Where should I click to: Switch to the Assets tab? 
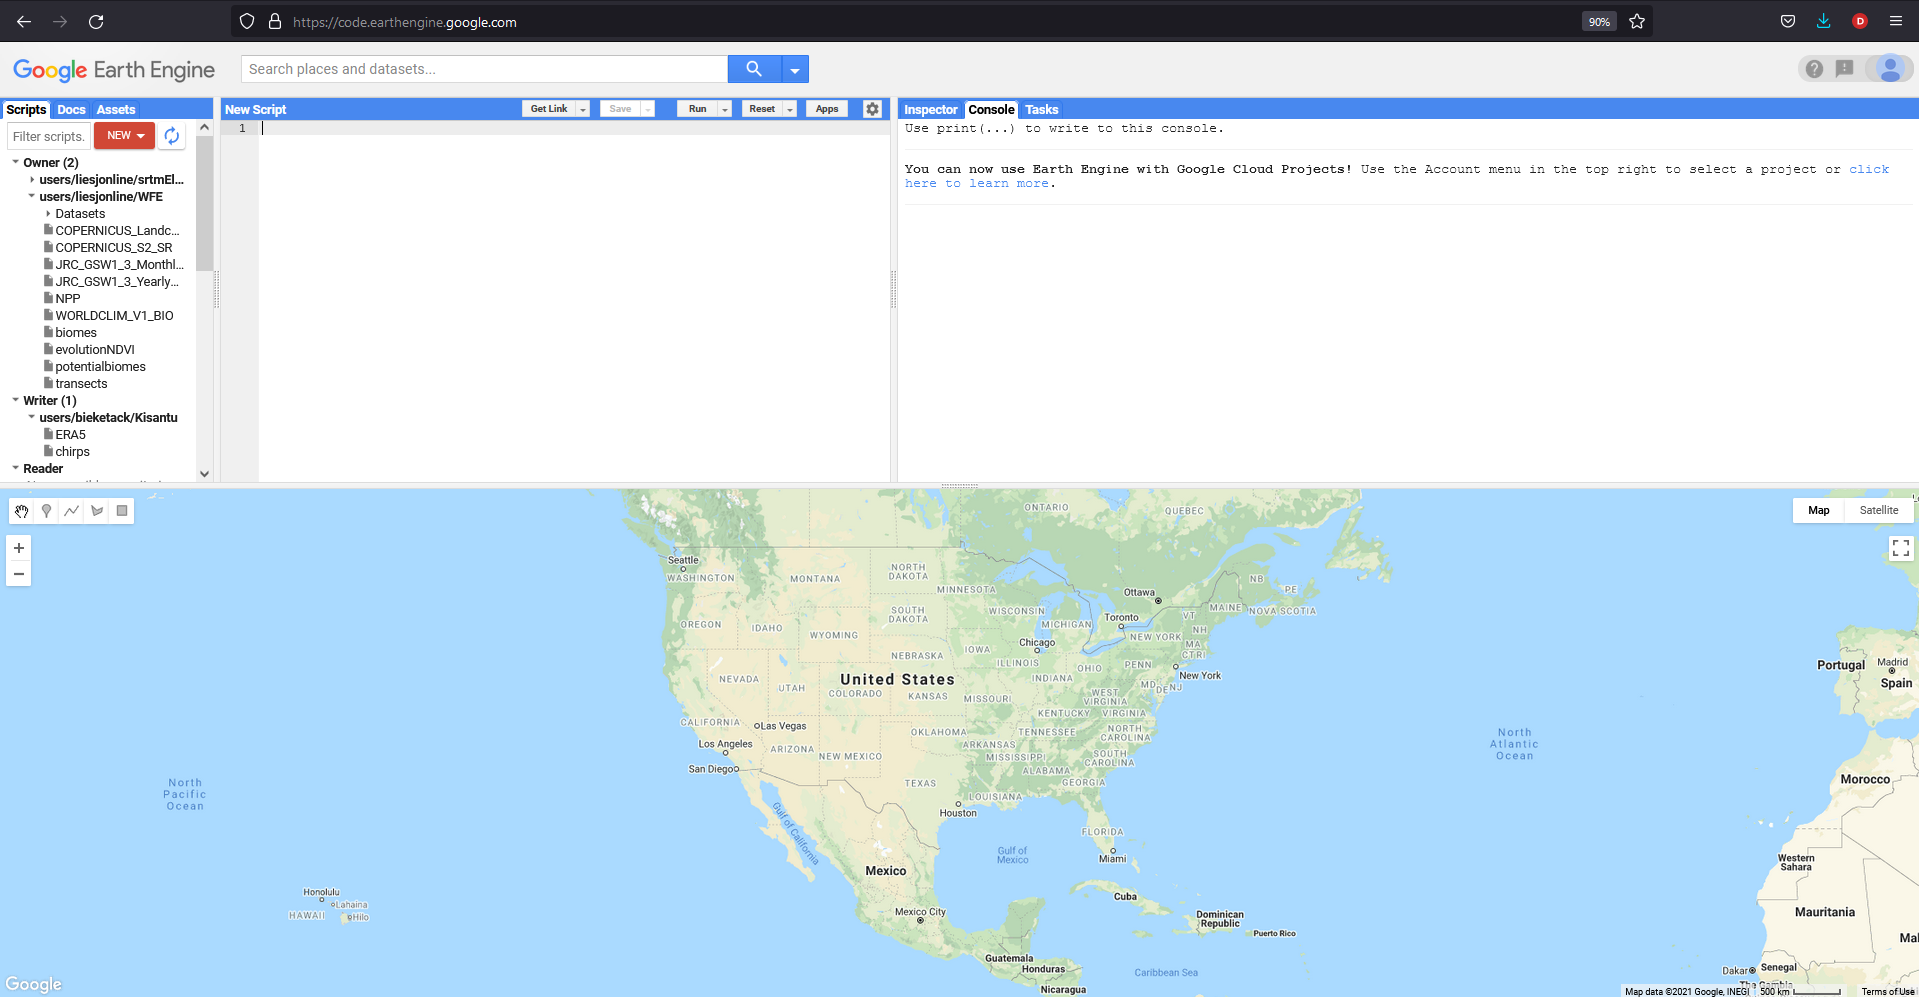[x=116, y=110]
